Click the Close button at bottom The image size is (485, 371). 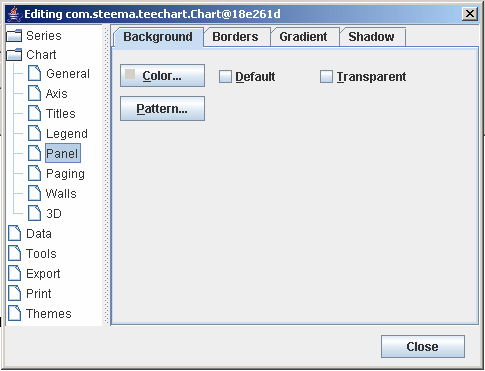[423, 347]
